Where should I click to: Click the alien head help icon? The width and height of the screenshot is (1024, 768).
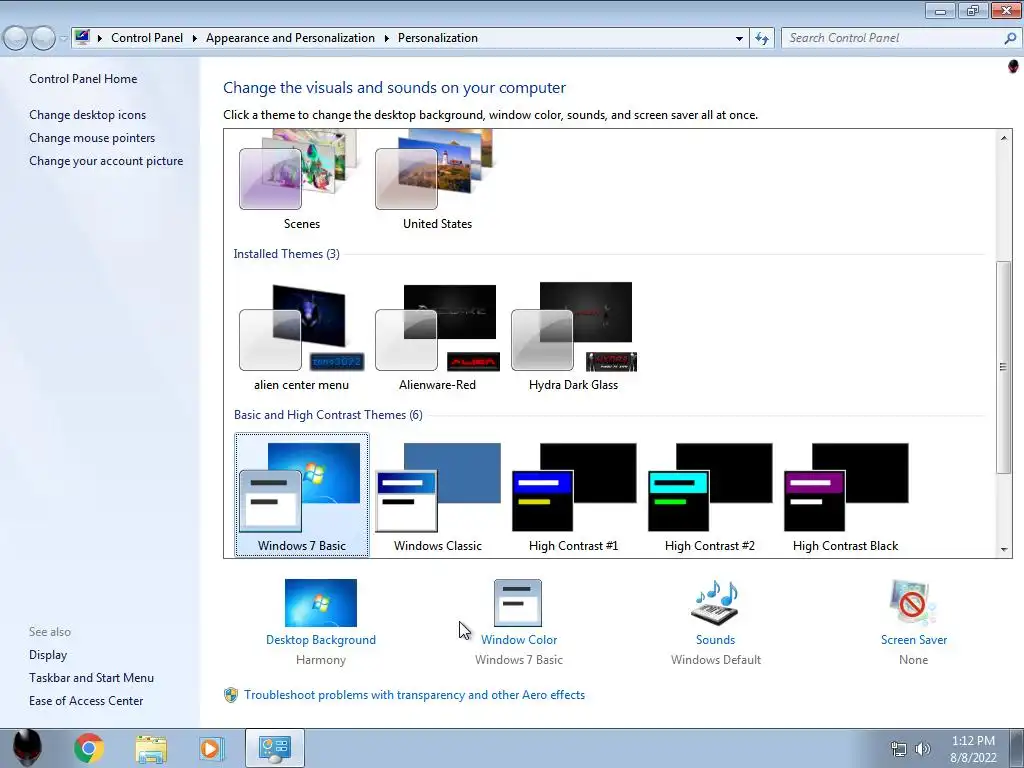[x=1013, y=67]
